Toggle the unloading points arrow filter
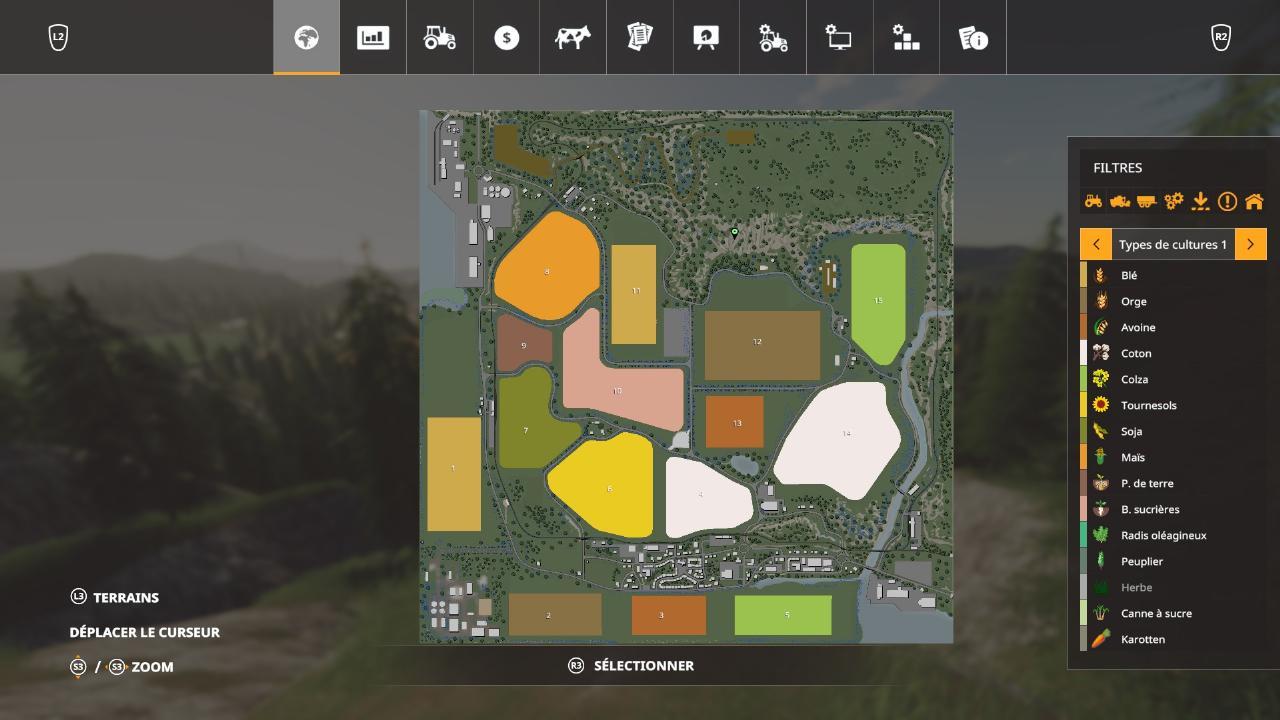The image size is (1280, 720). tap(1200, 201)
